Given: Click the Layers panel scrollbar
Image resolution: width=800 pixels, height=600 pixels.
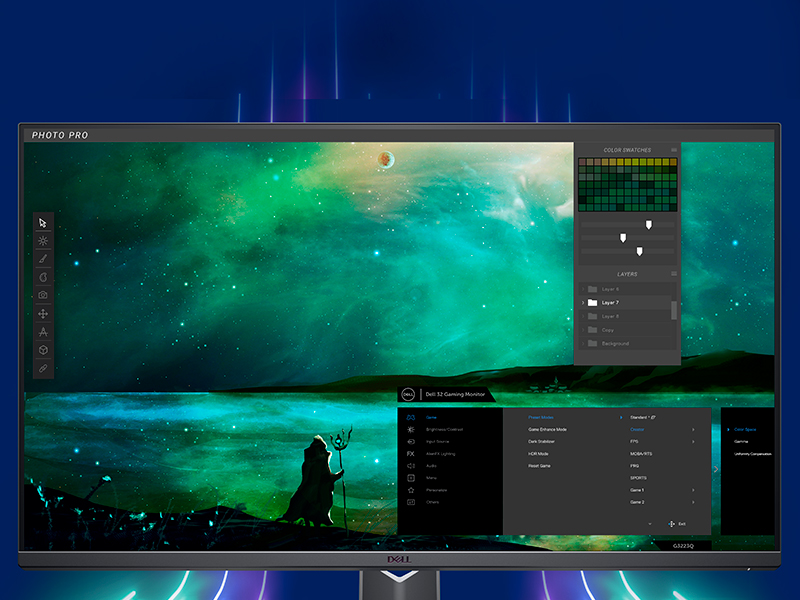Looking at the screenshot, I should tap(673, 310).
